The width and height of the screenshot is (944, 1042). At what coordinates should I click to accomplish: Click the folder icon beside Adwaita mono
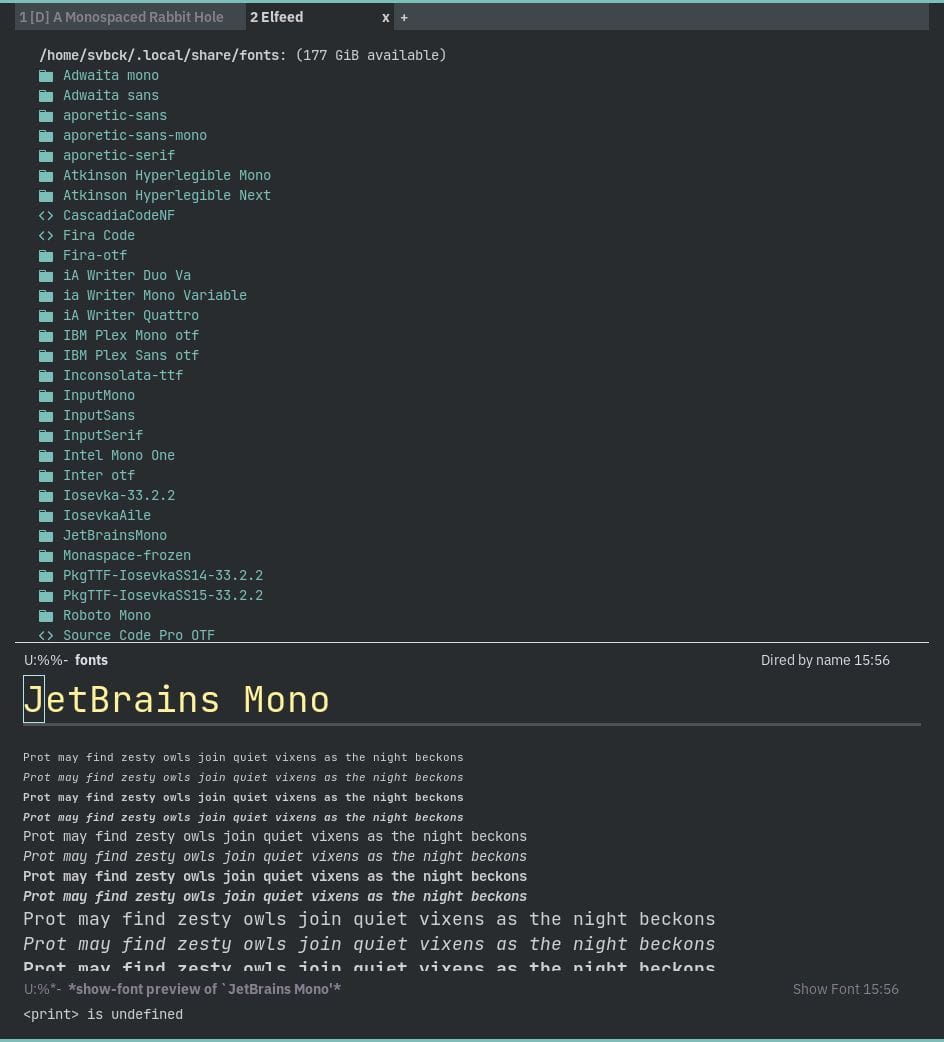coord(45,76)
